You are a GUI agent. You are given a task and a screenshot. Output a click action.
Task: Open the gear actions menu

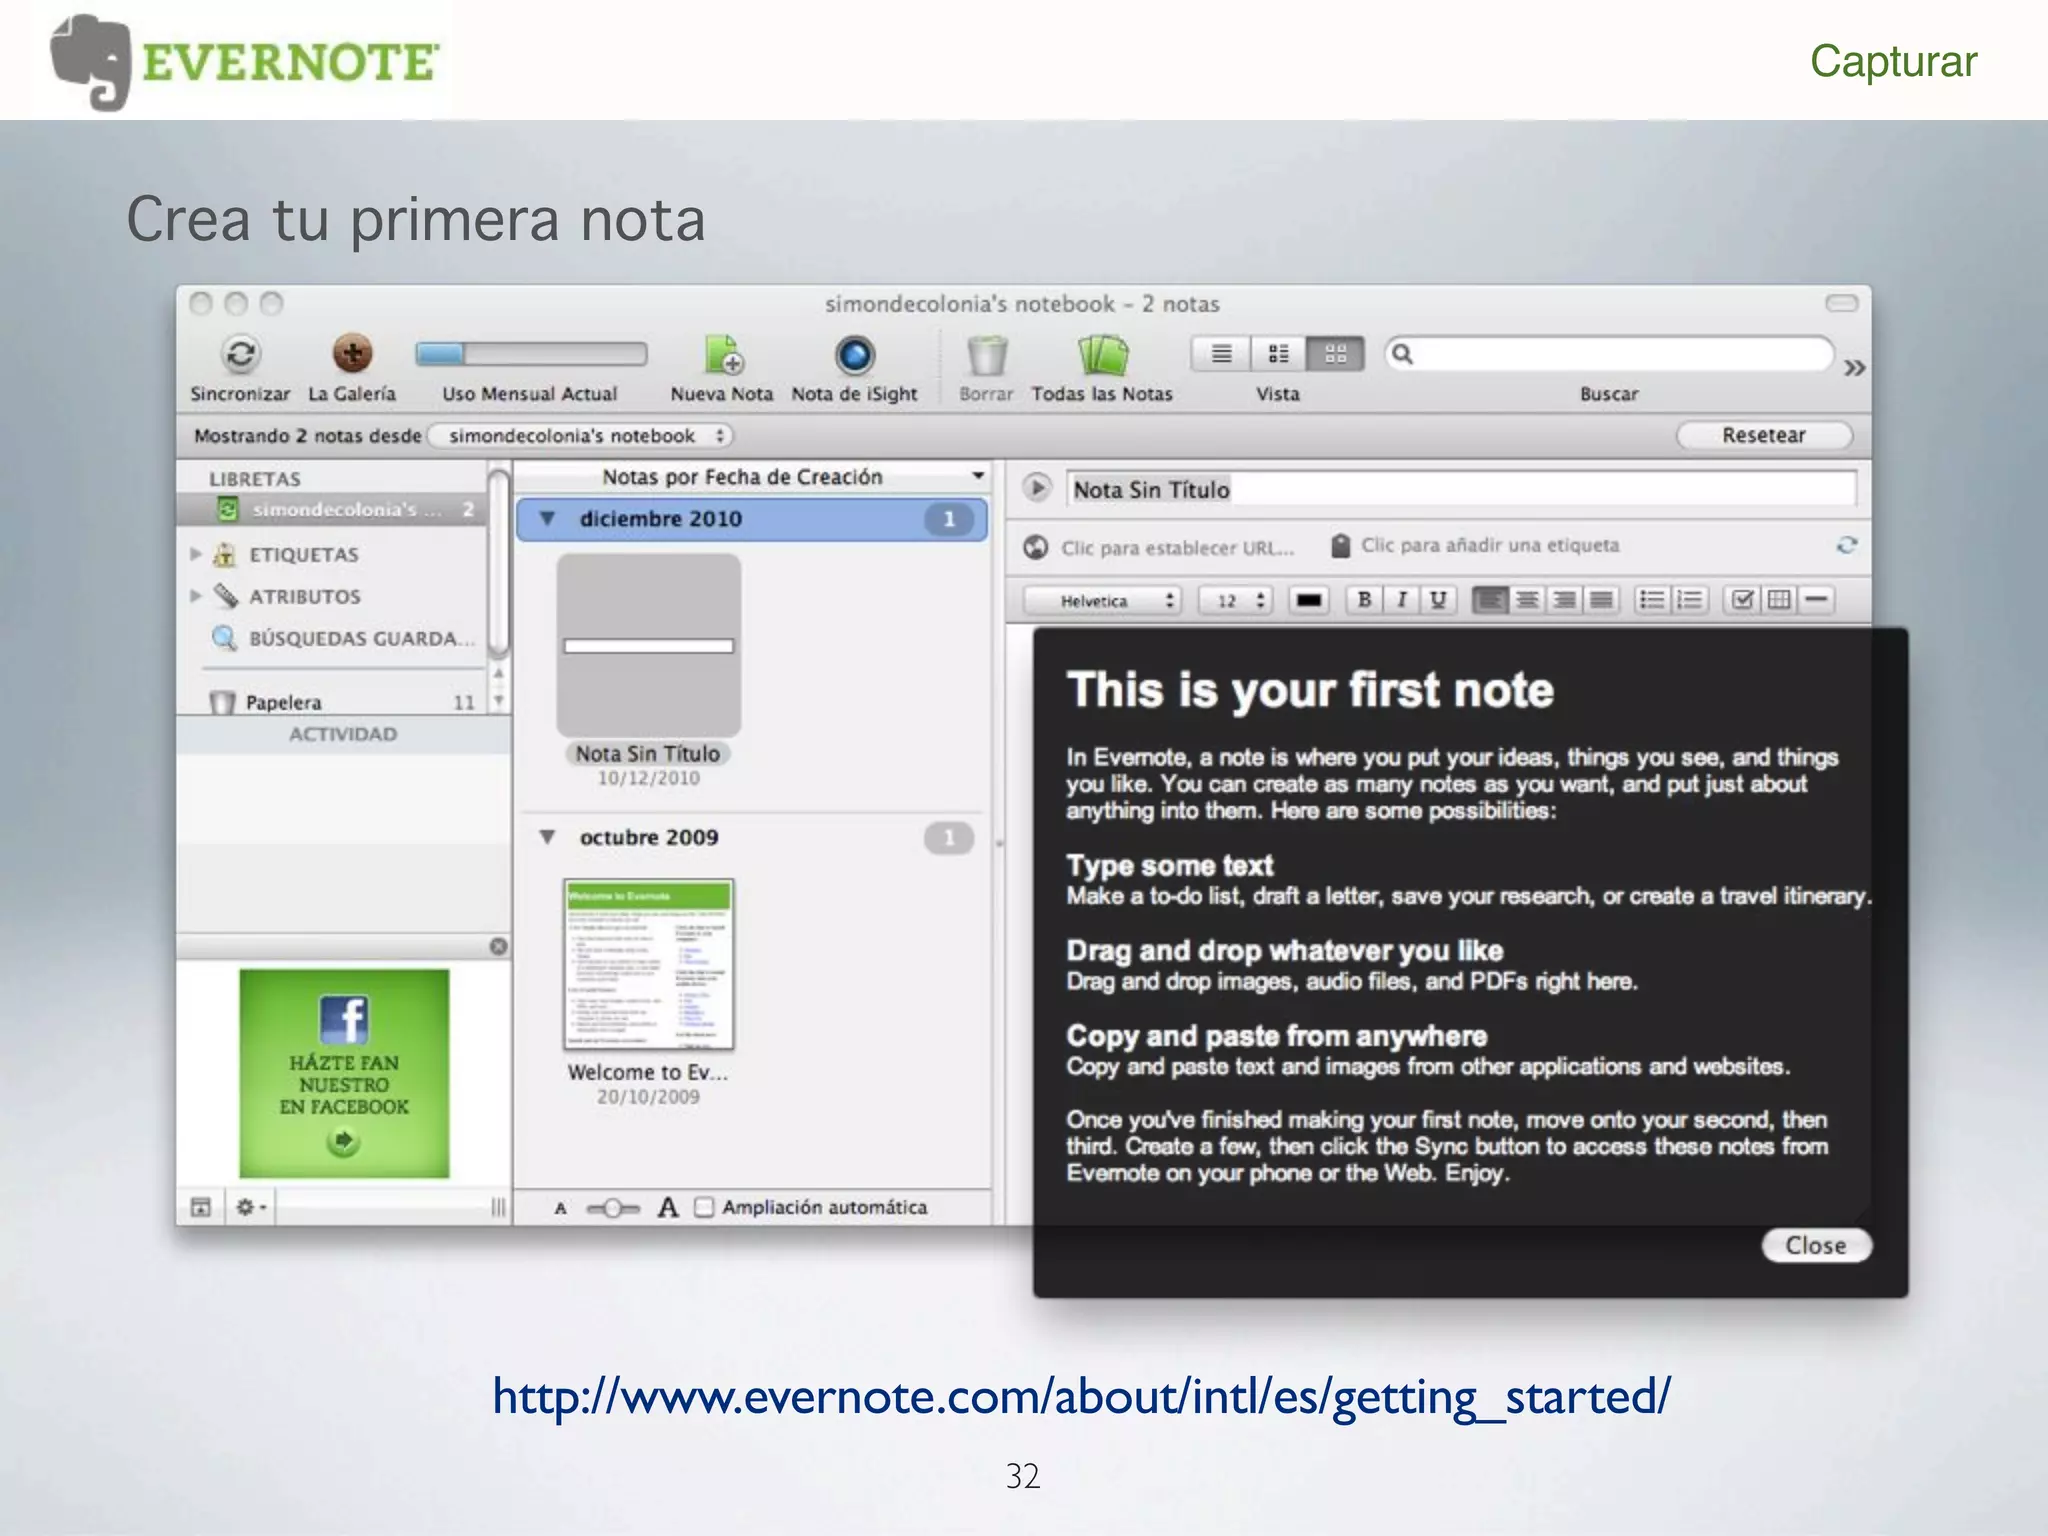coord(250,1207)
